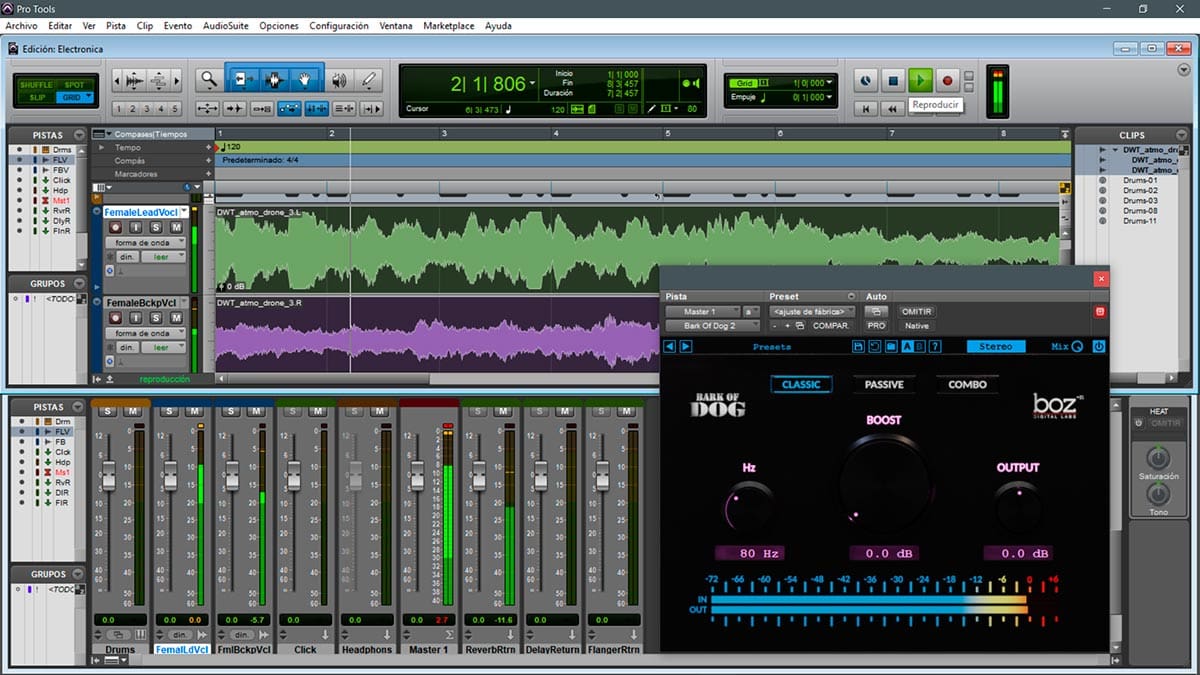Open the Empuje nudge value dropdown
1200x675 pixels.
click(x=829, y=97)
